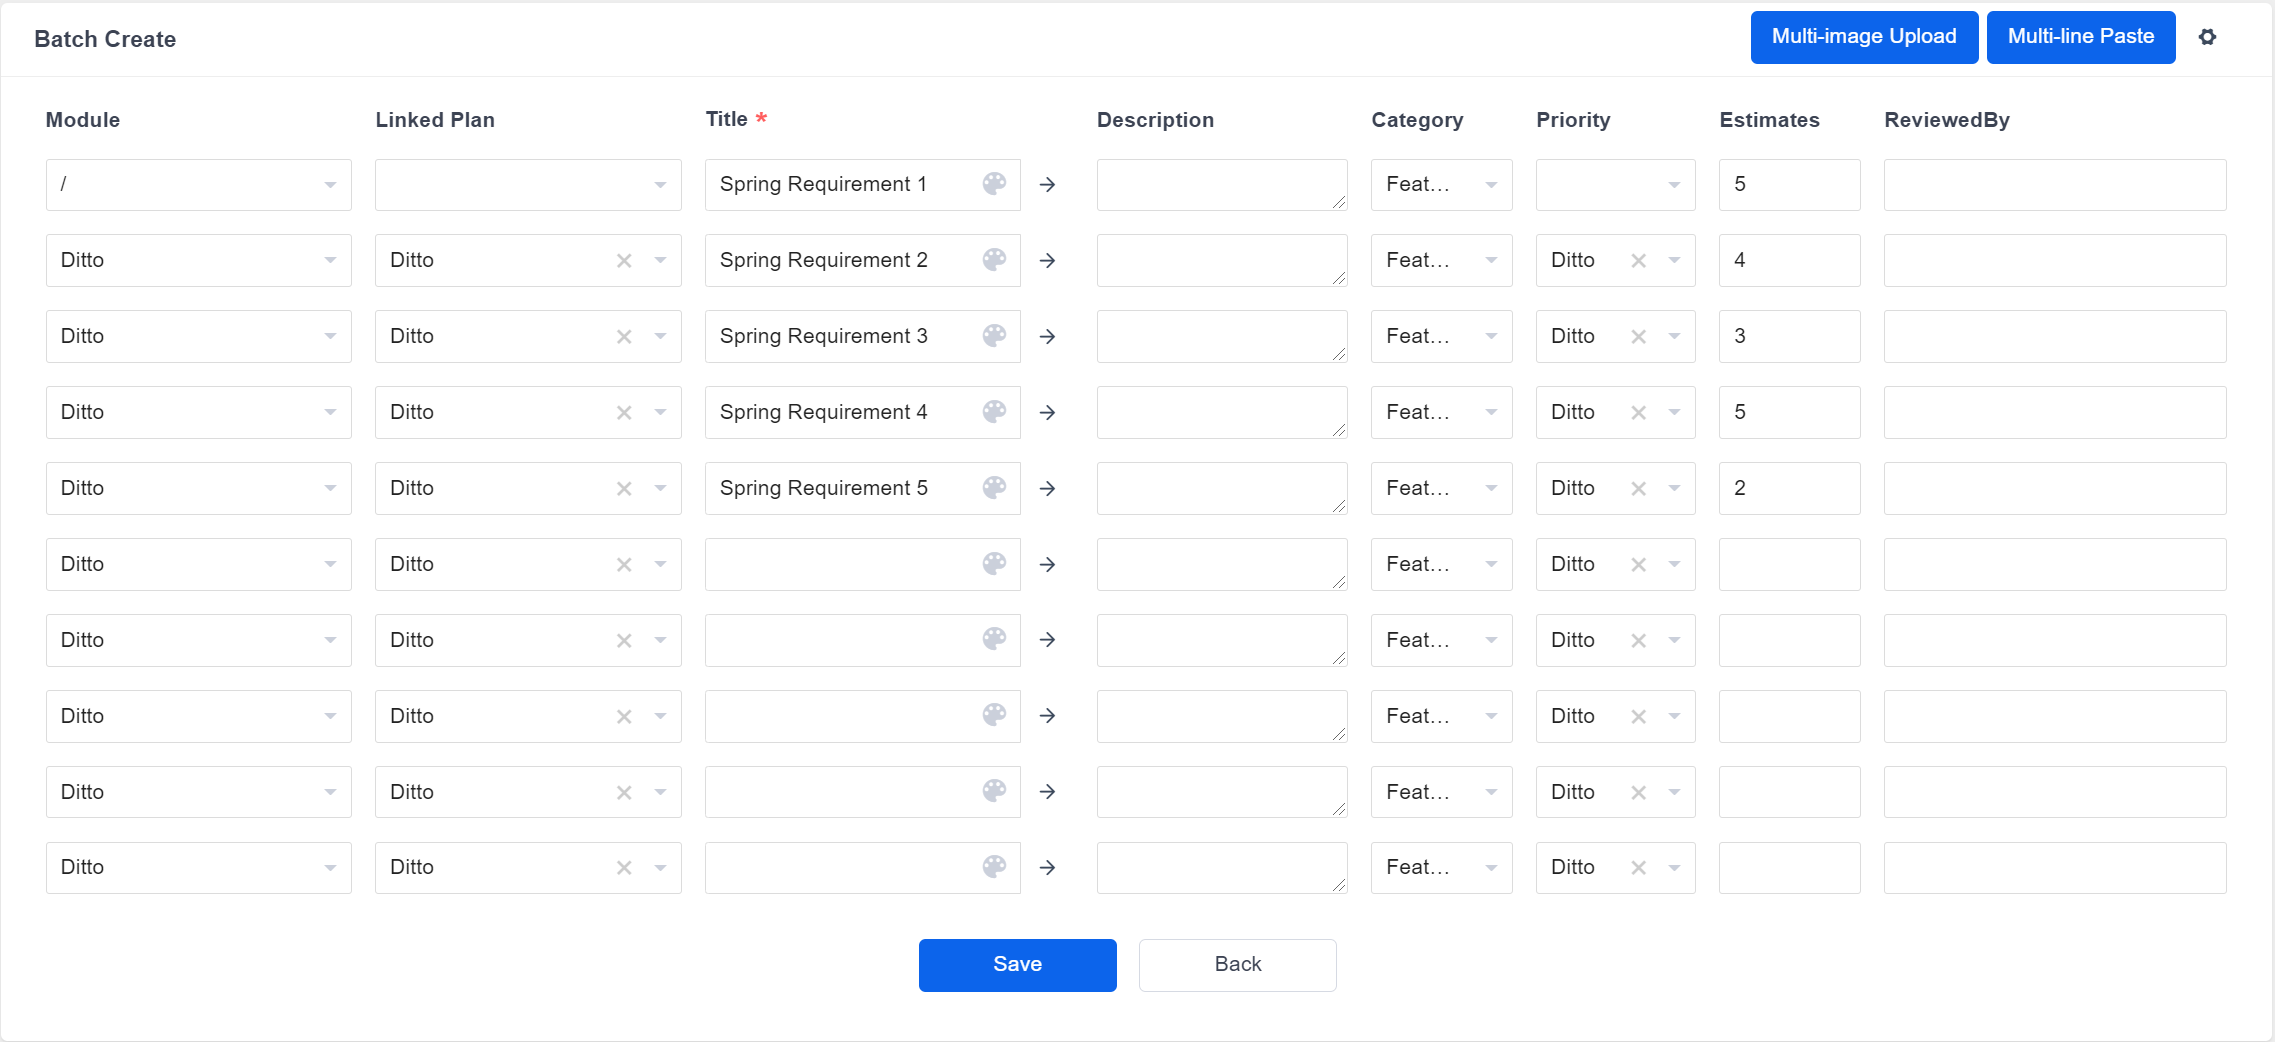The width and height of the screenshot is (2275, 1042).
Task: Click Description box for Spring Requirement 1
Action: pyautogui.click(x=1221, y=185)
